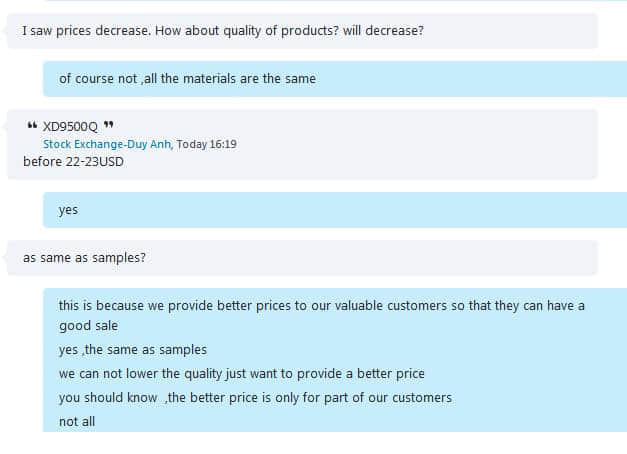Click the 'good sale' line
Viewport: 627px width, 454px height.
(x=88, y=326)
